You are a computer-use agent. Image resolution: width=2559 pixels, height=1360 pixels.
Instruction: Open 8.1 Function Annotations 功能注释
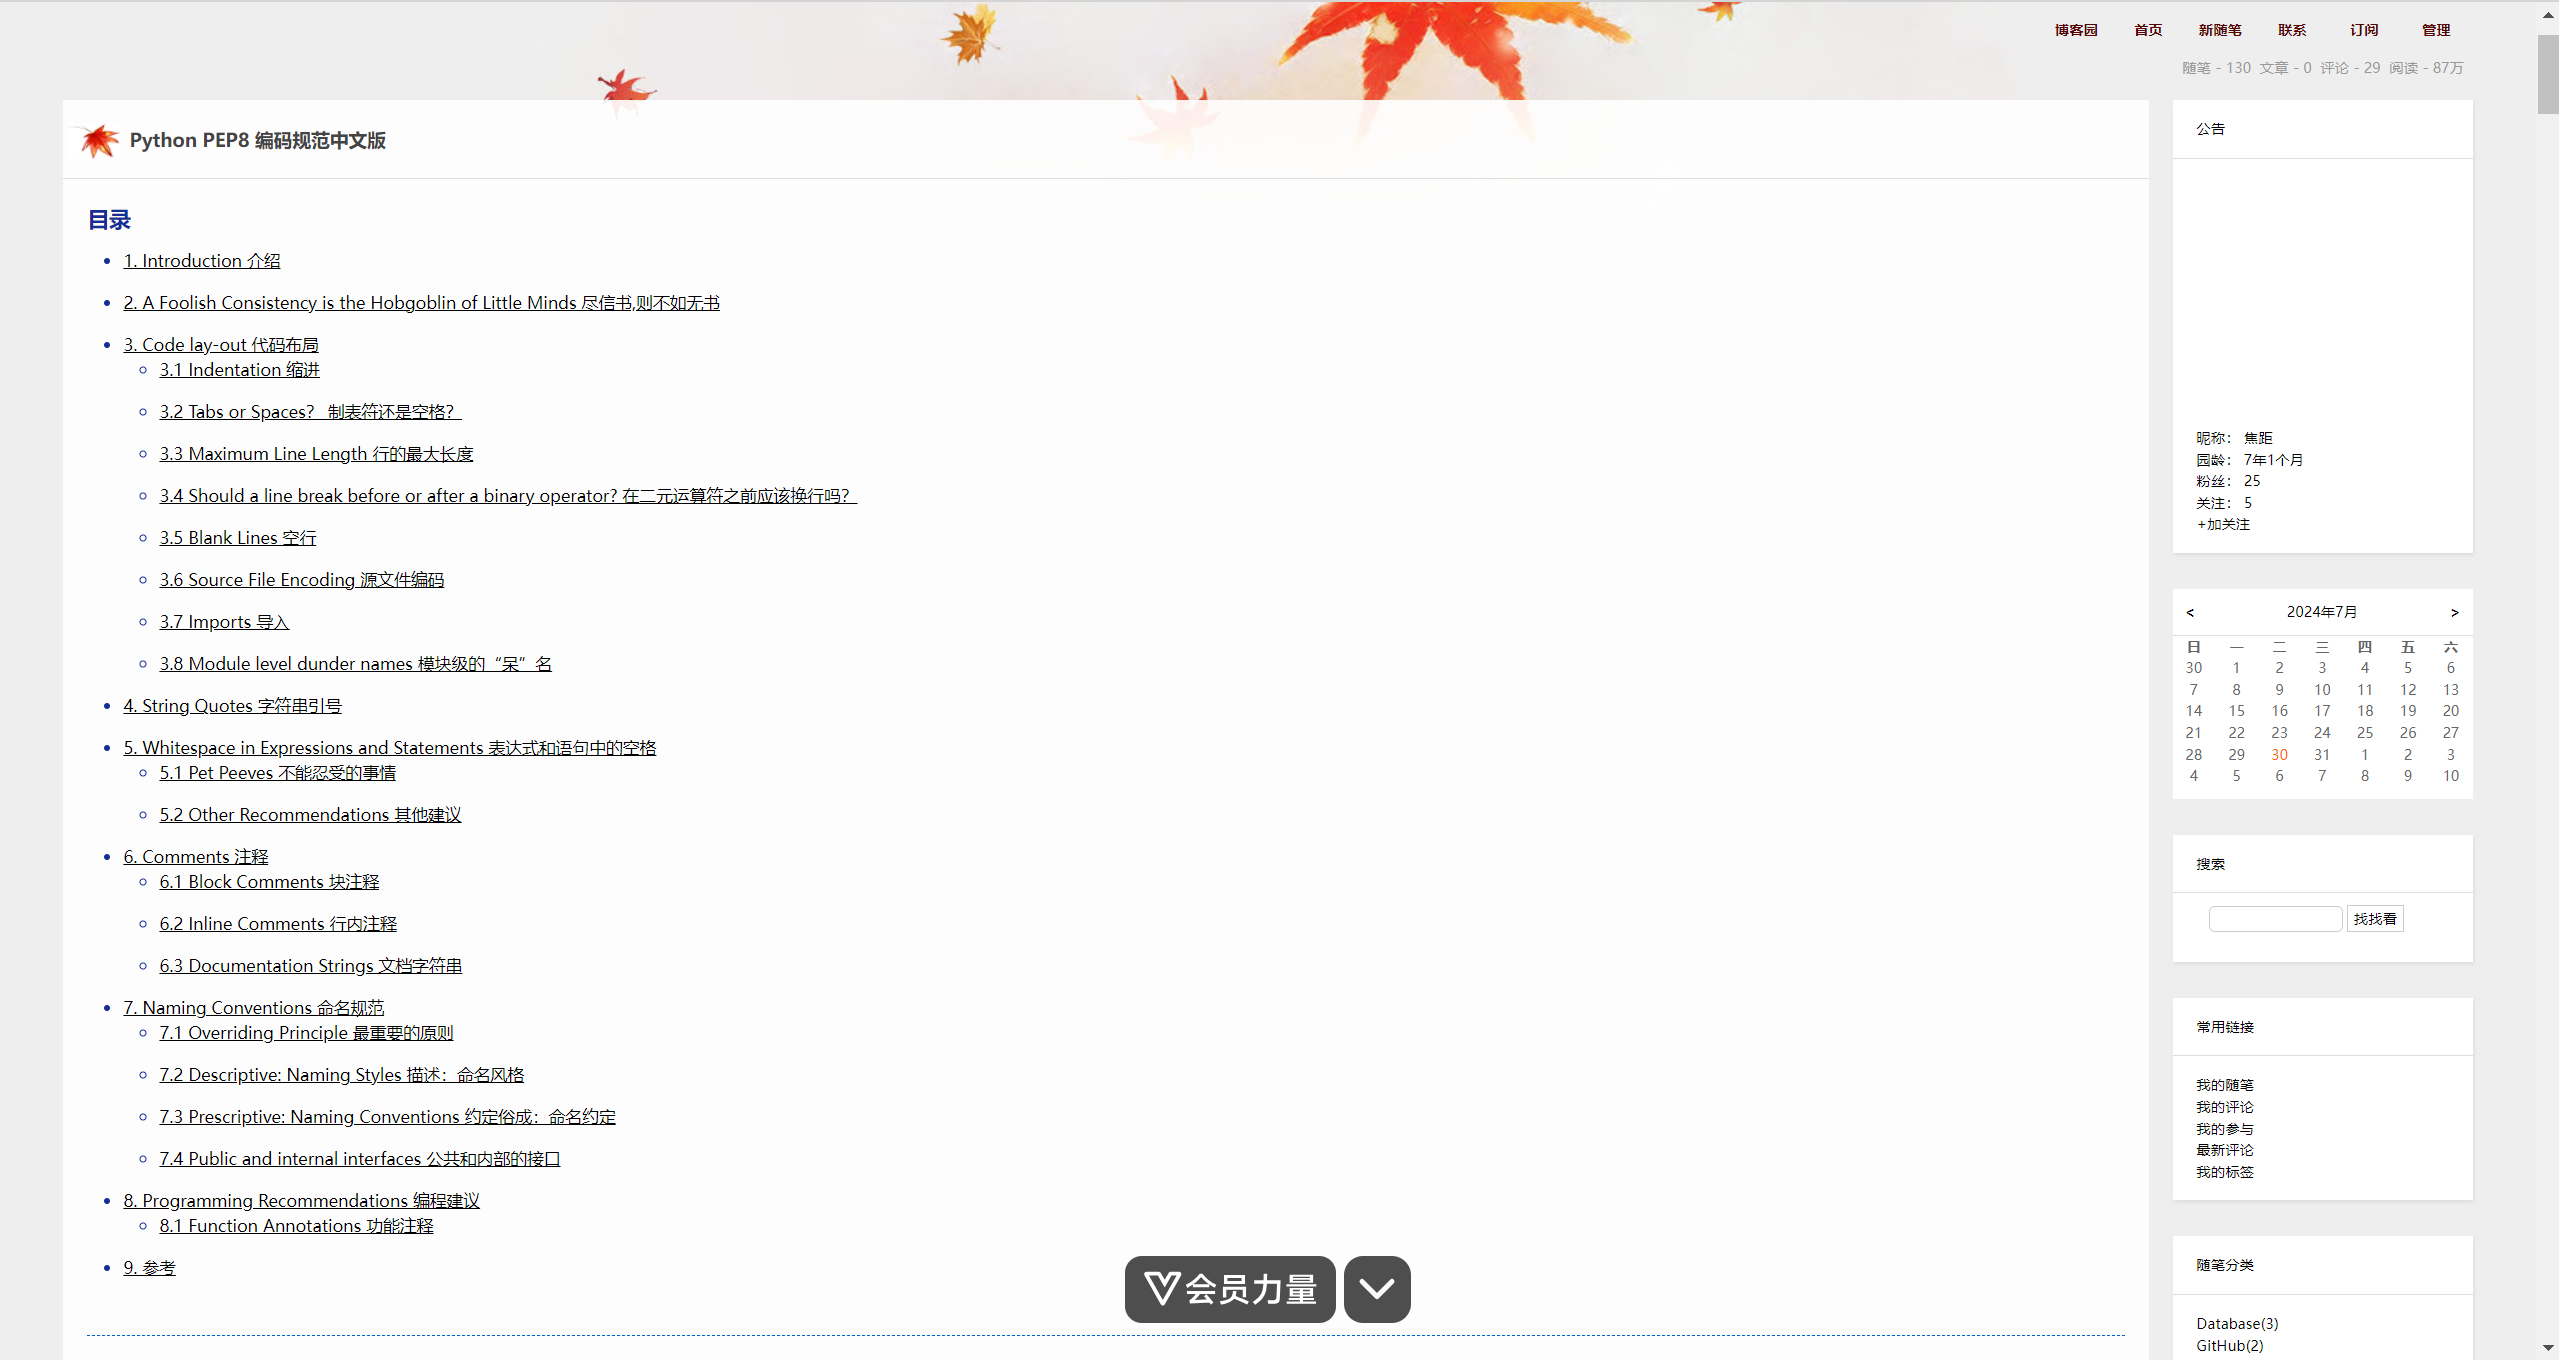(296, 1226)
